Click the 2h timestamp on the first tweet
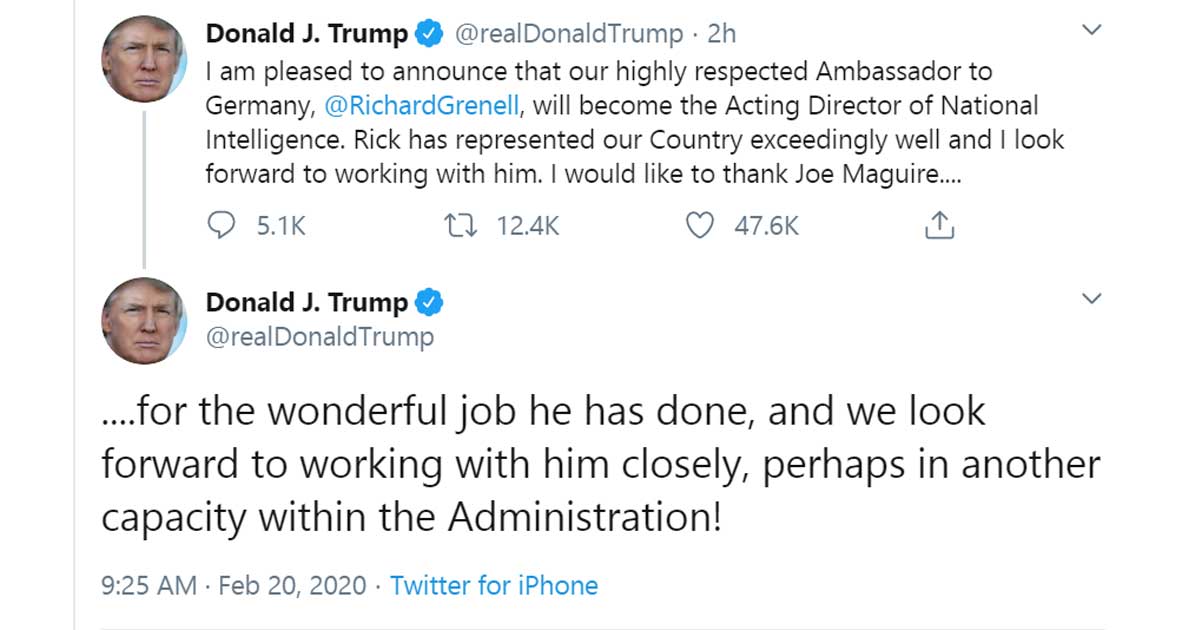1200x630 pixels. [x=721, y=34]
